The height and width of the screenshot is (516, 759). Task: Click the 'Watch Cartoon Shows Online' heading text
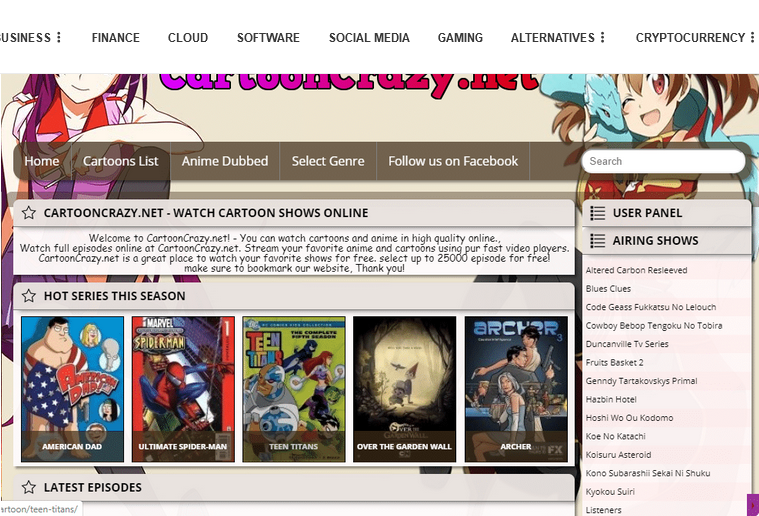271,213
